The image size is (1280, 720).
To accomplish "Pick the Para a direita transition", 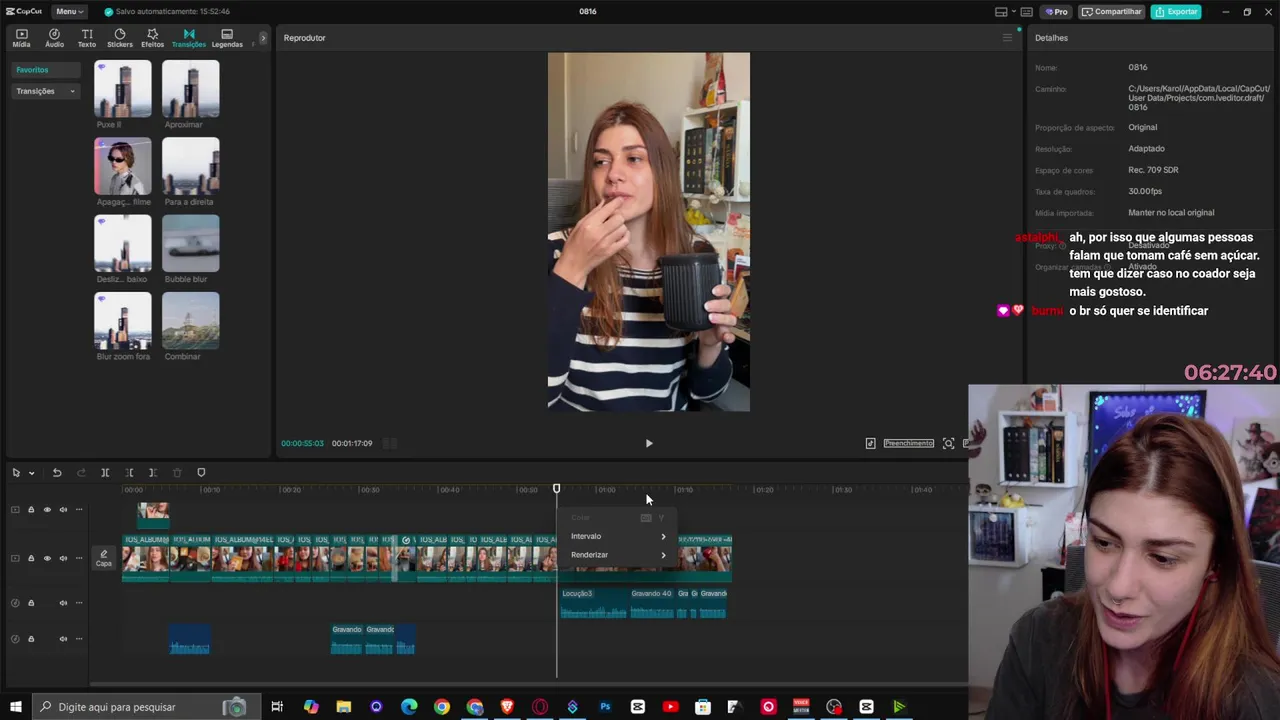I will click(190, 166).
